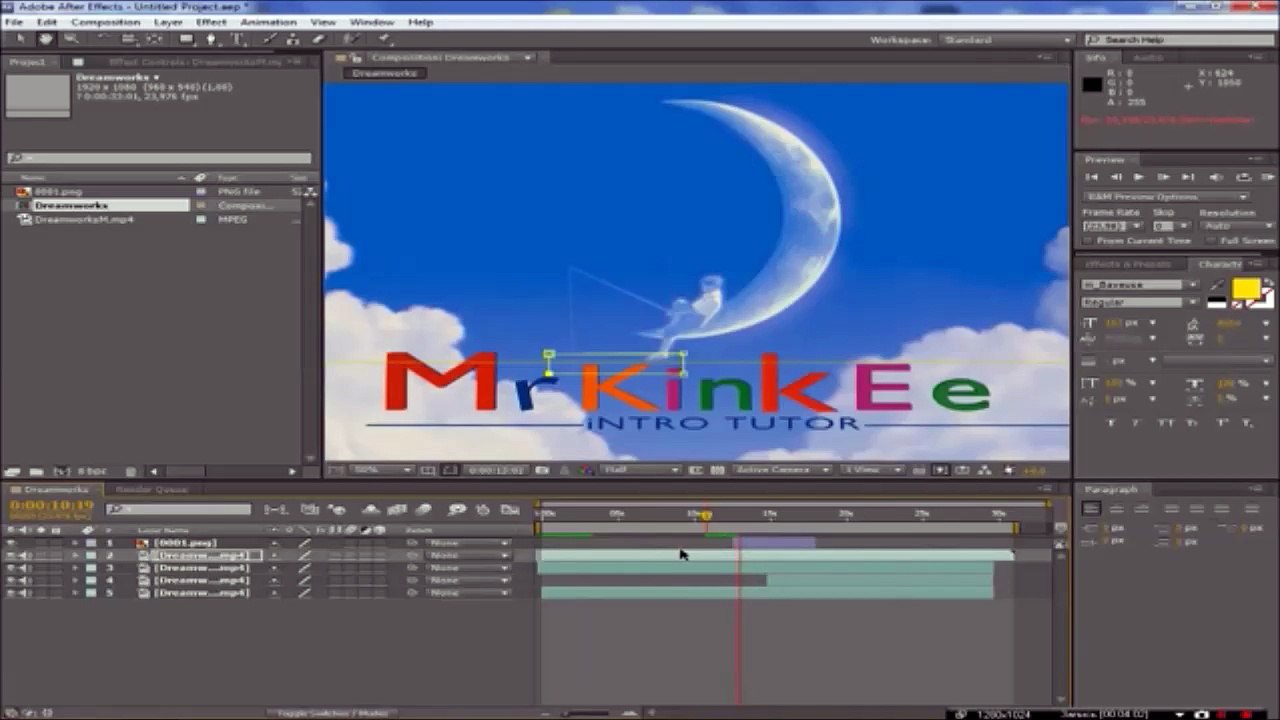Click the Search Help field
This screenshot has width=1280, height=720.
tap(1179, 40)
